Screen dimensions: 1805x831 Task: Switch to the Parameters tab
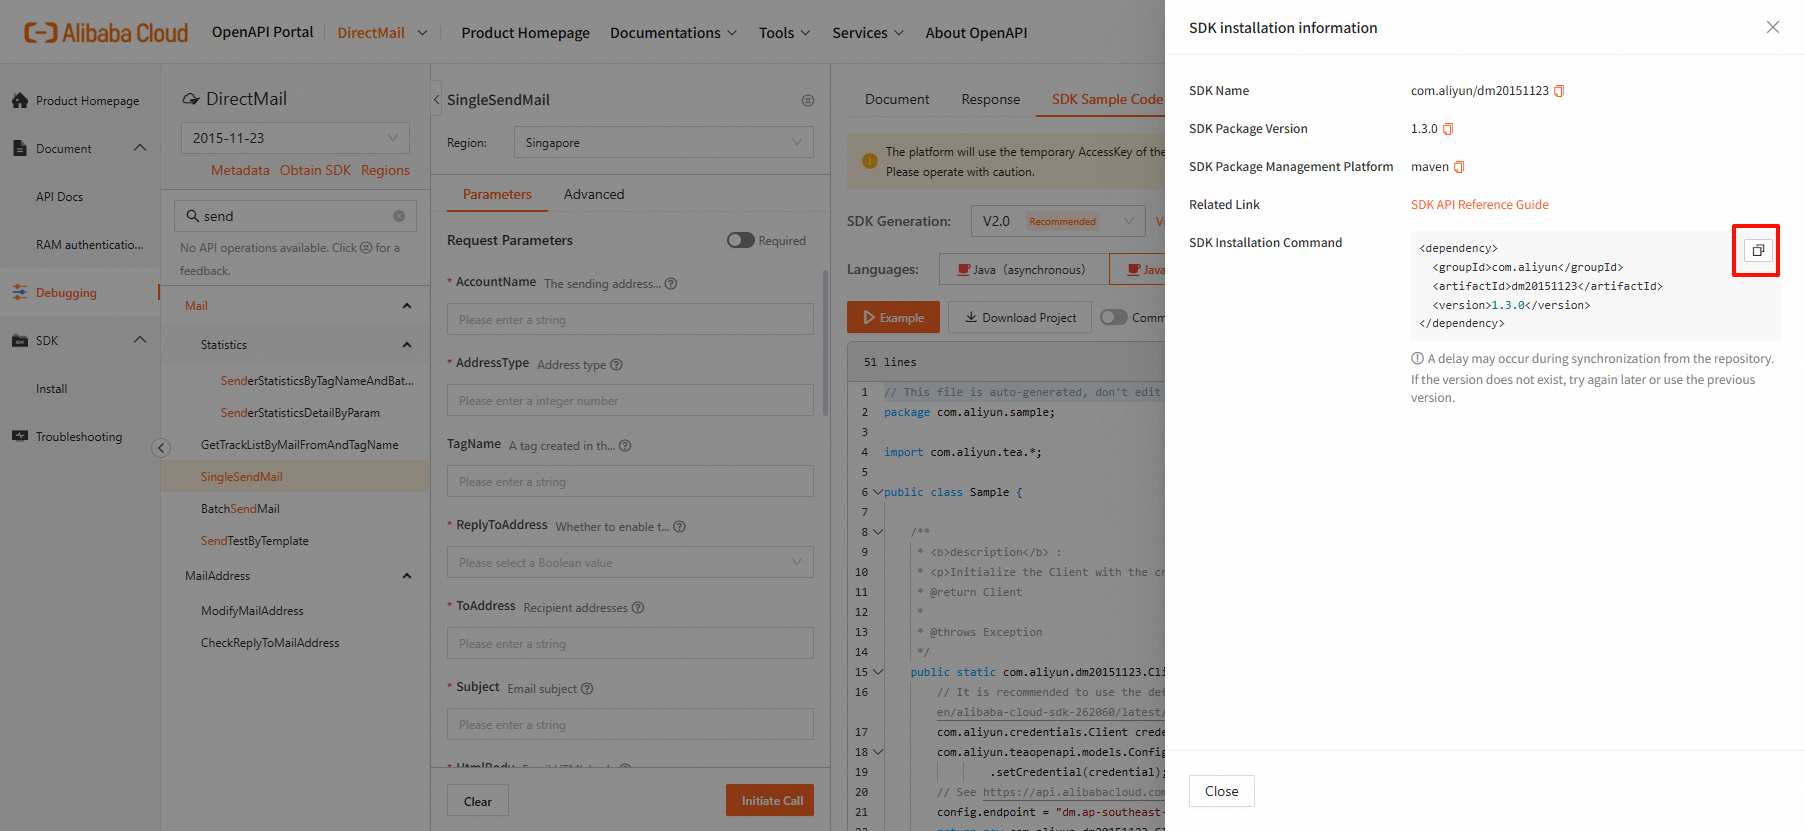click(497, 194)
